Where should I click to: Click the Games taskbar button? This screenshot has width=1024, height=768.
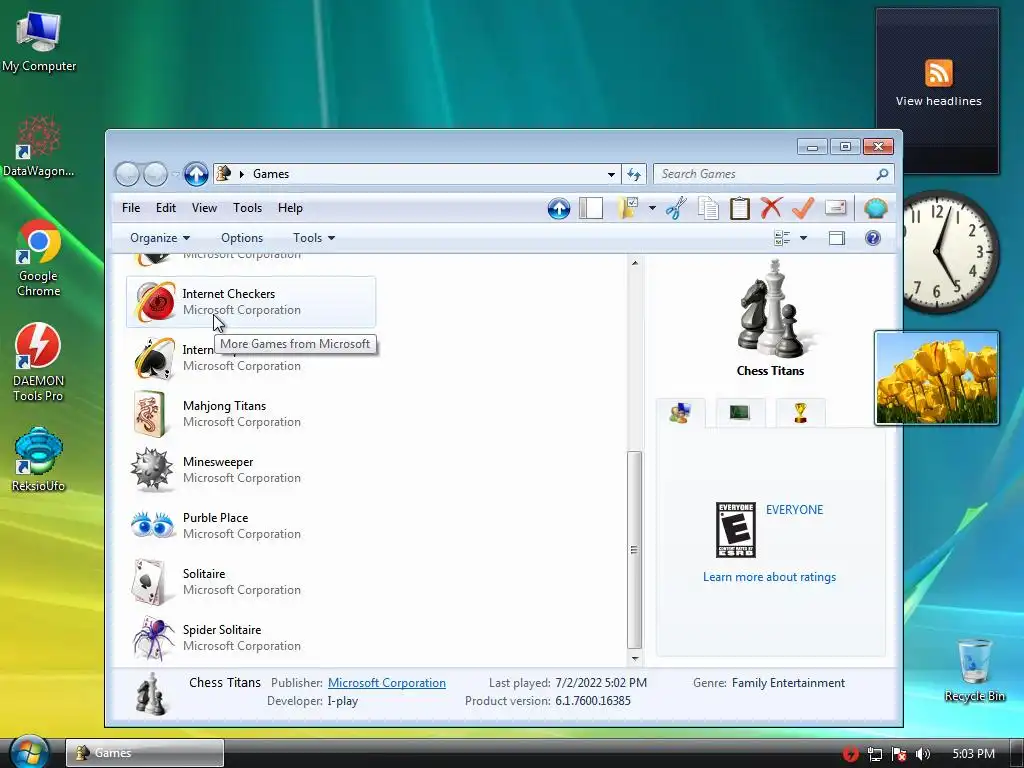pos(144,753)
